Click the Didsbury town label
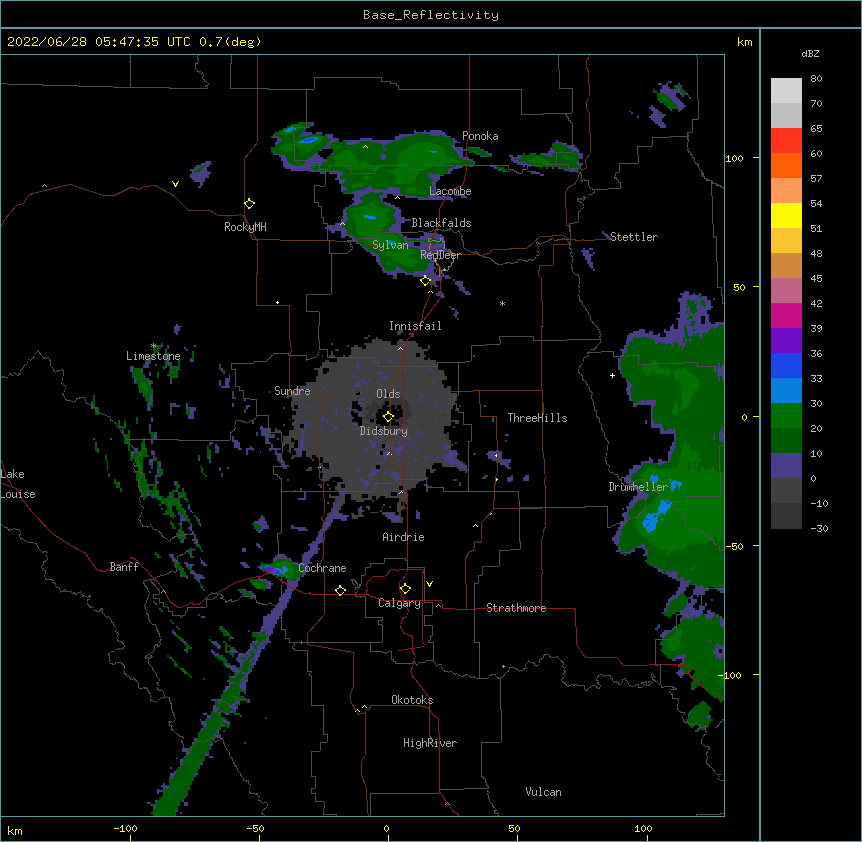This screenshot has height=842, width=862. pos(384,431)
